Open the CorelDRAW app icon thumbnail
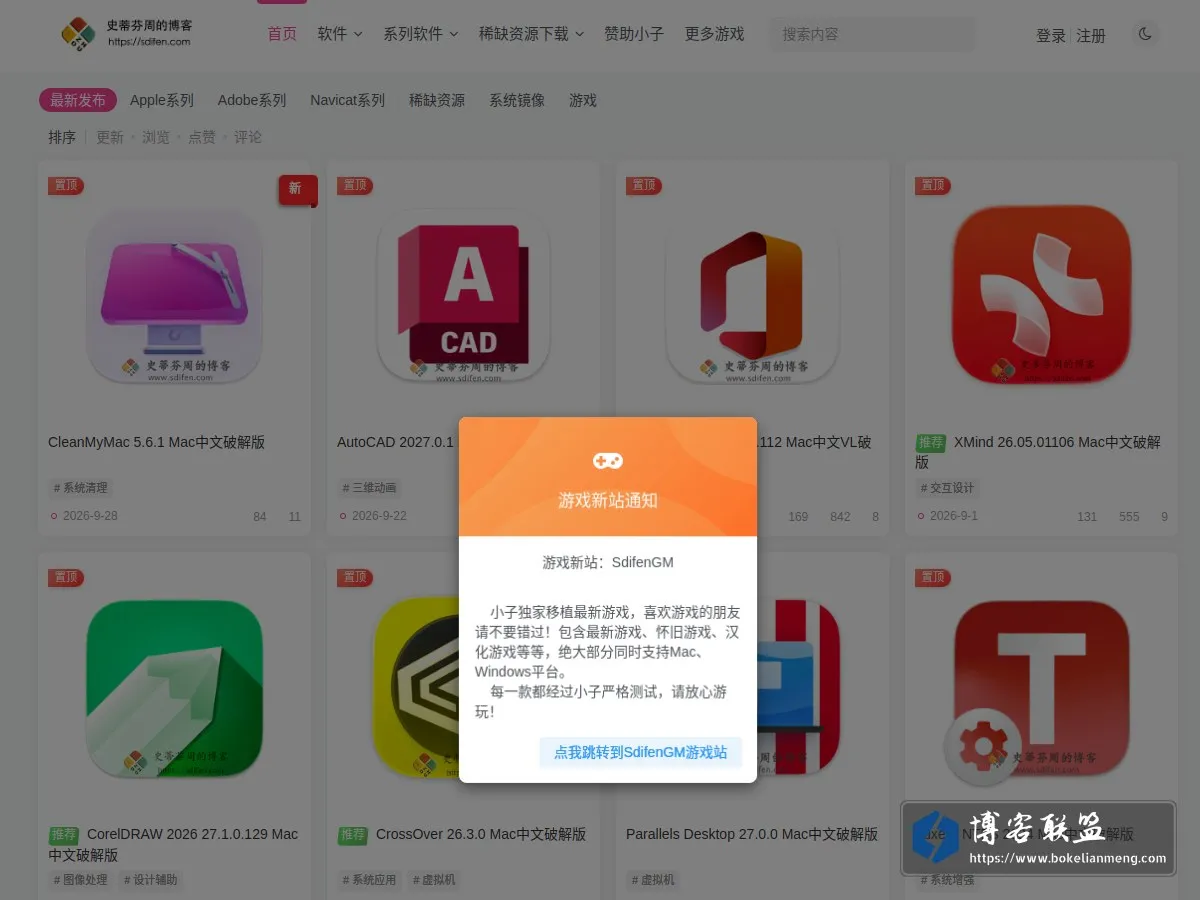Screen dimensions: 1200x900 (174, 690)
